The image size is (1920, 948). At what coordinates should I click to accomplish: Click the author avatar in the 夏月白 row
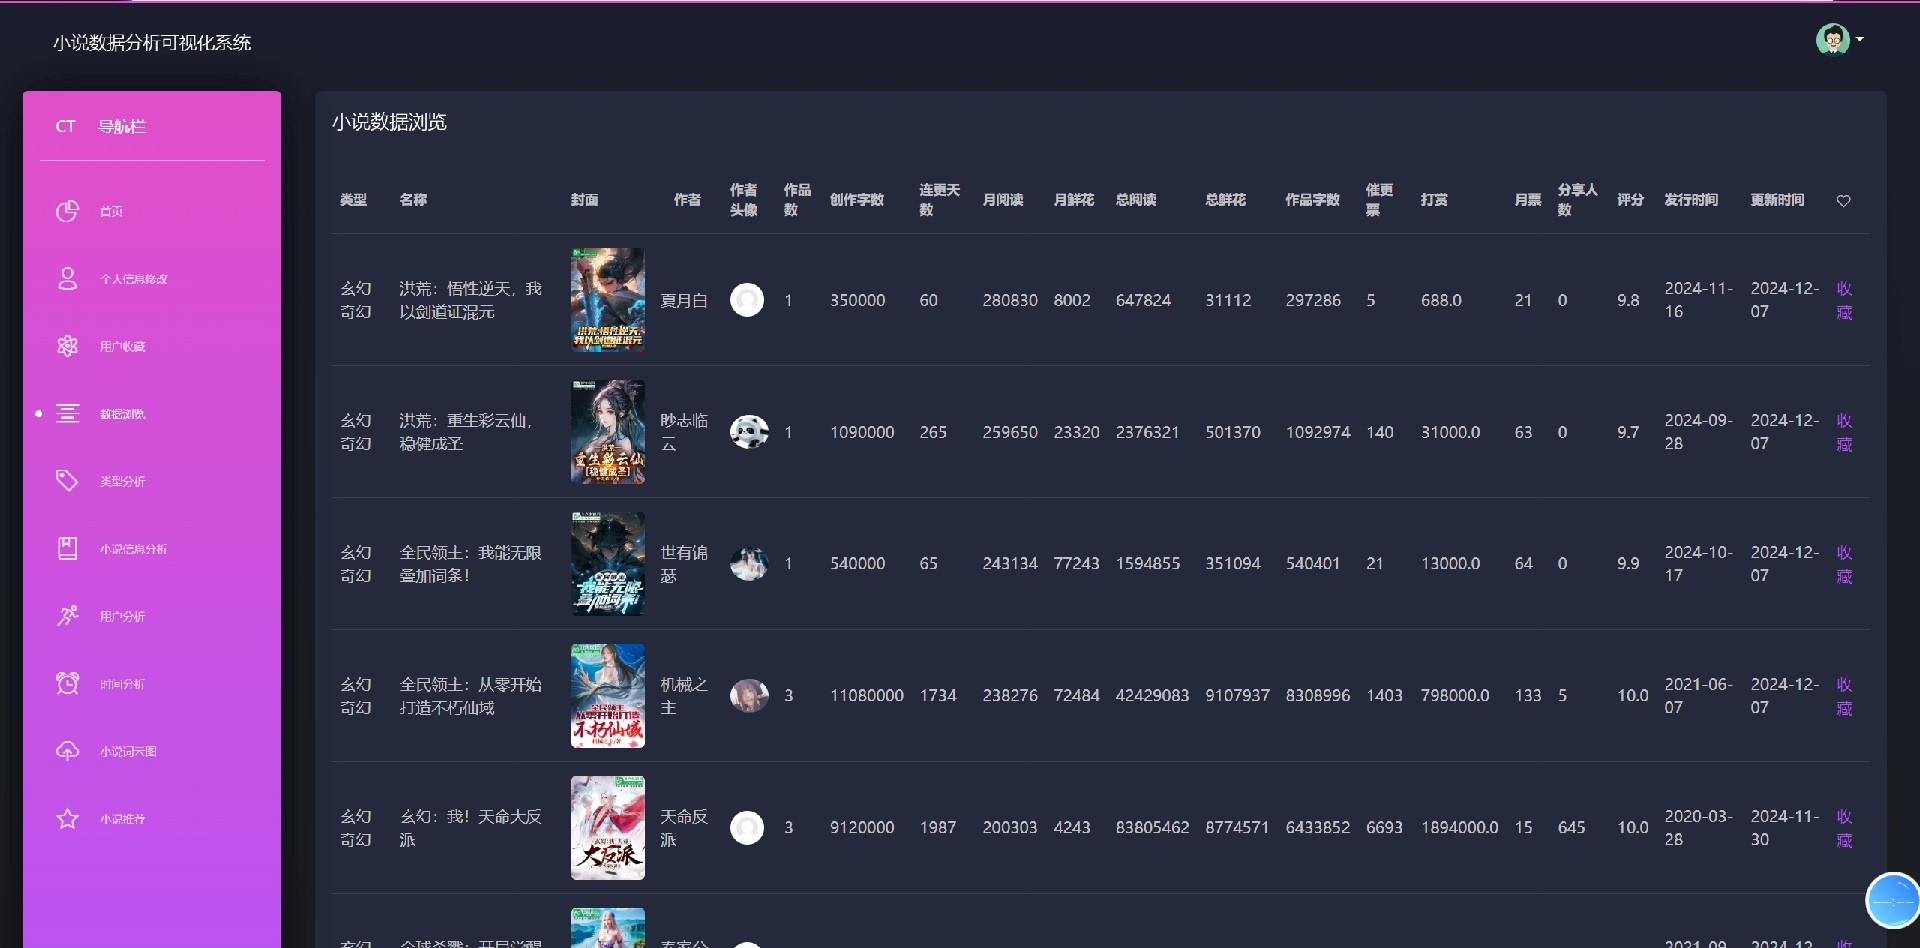(747, 300)
